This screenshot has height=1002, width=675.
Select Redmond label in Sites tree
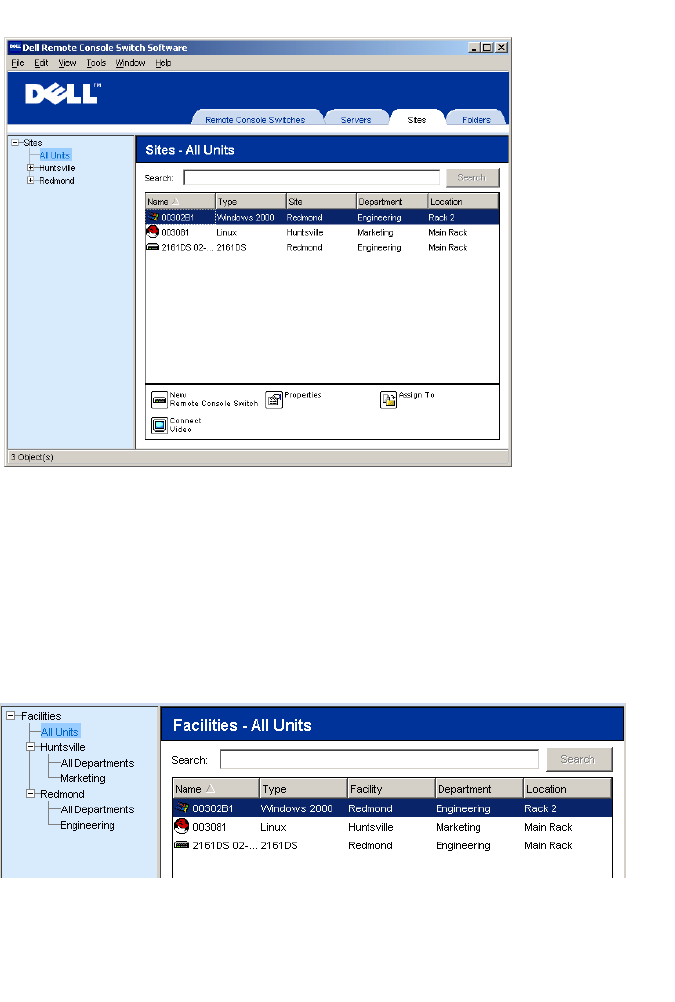[x=57, y=181]
